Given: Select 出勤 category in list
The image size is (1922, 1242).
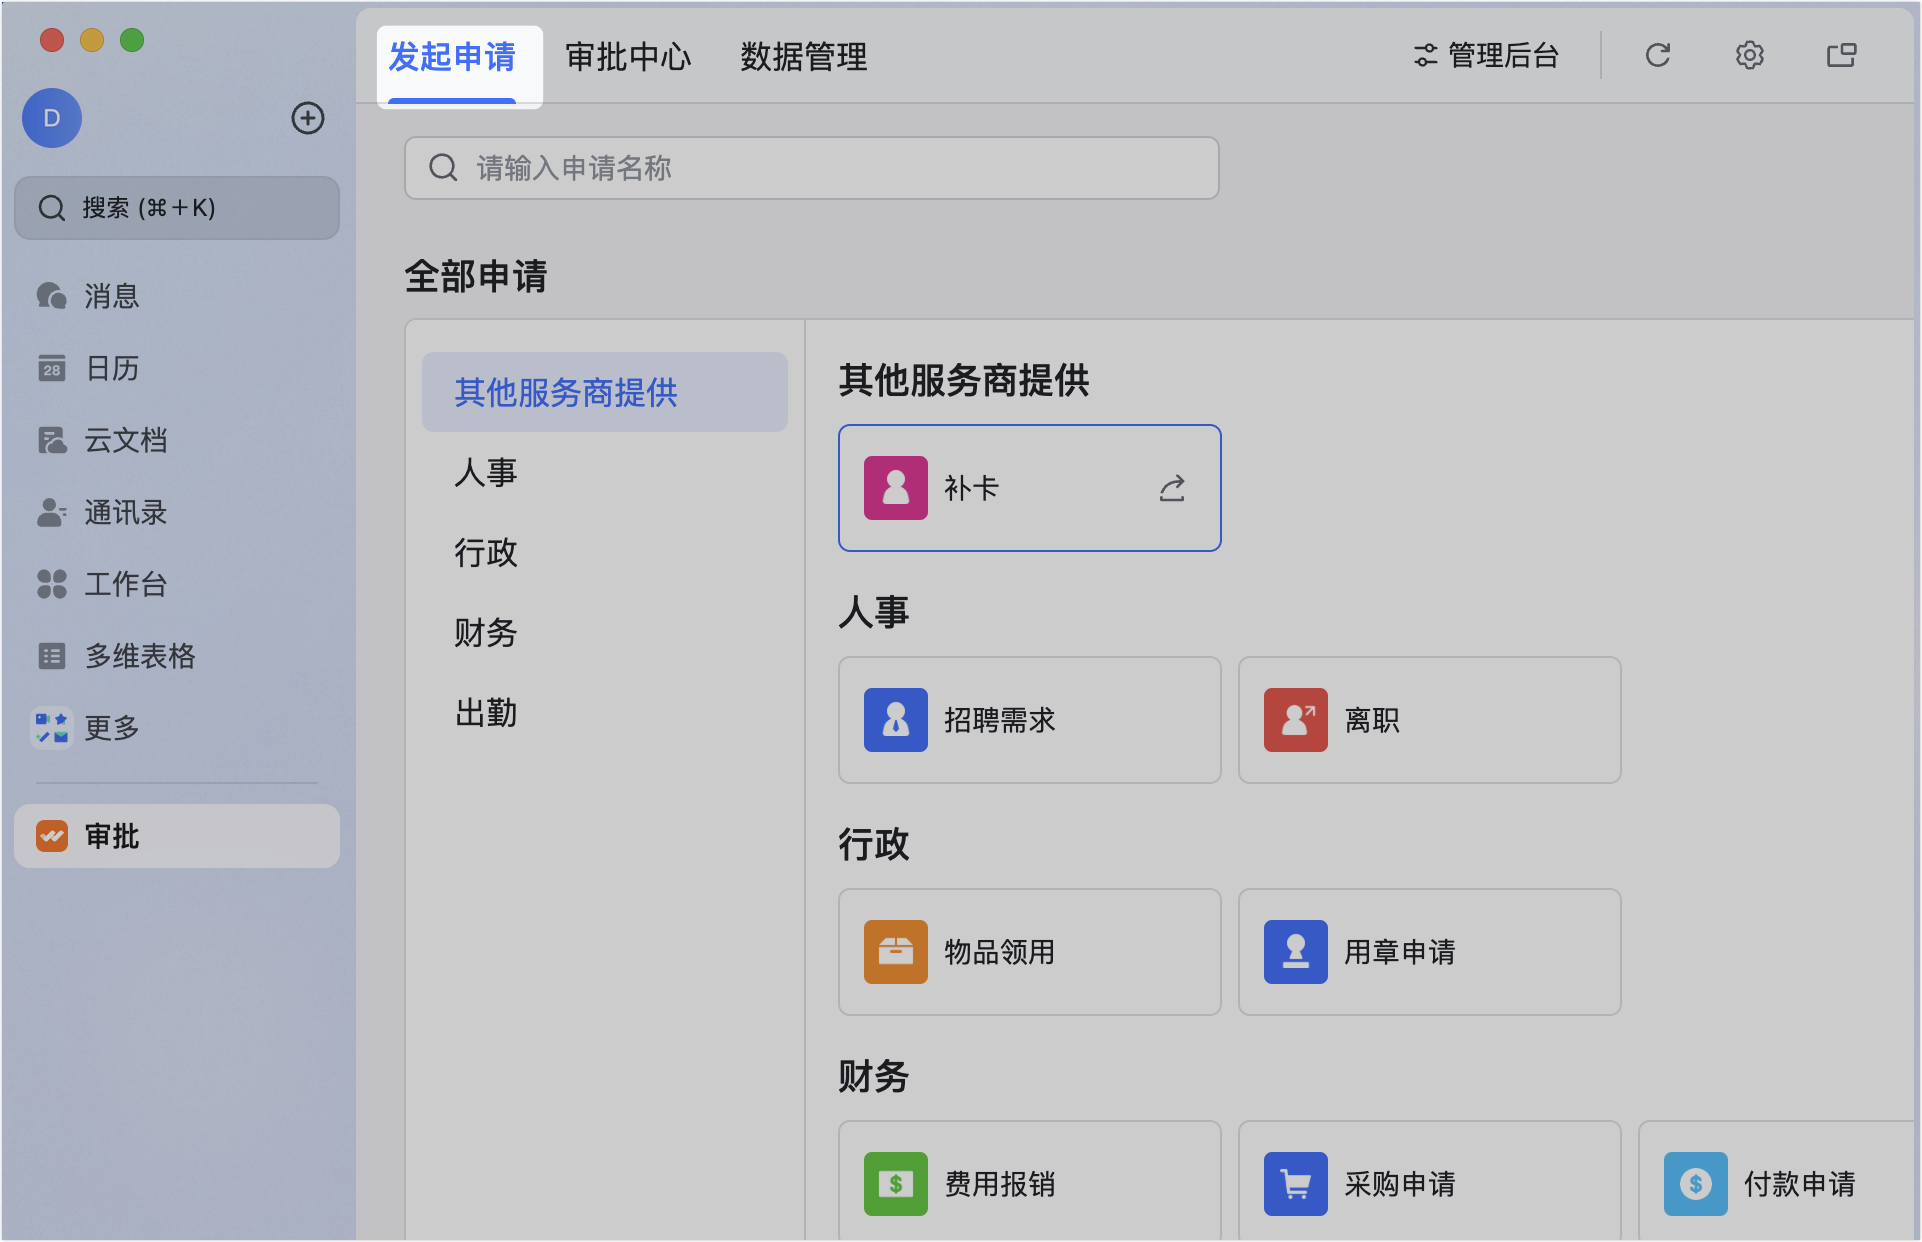Looking at the screenshot, I should pyautogui.click(x=485, y=713).
